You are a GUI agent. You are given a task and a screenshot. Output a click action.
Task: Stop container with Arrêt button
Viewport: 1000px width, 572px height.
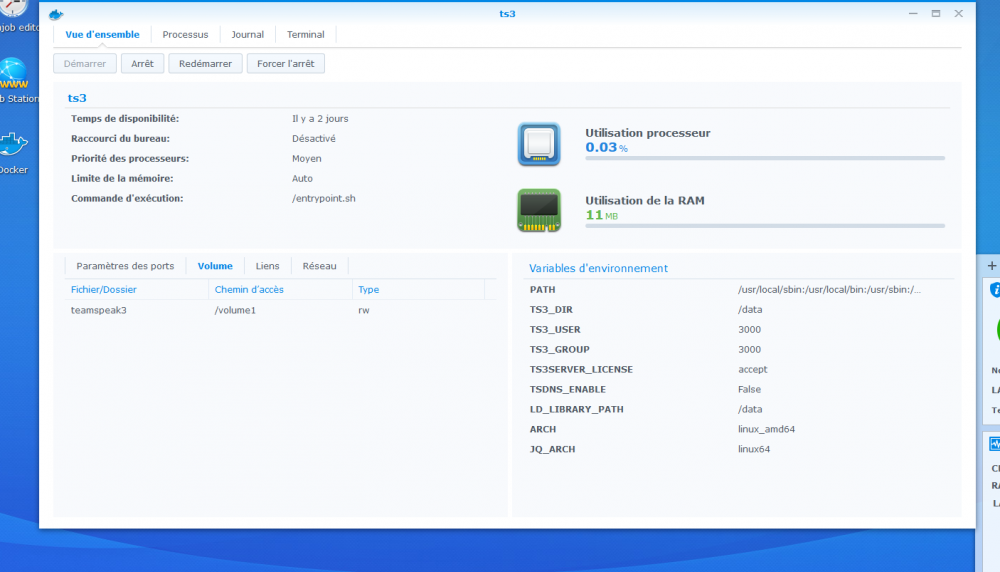(x=142, y=64)
